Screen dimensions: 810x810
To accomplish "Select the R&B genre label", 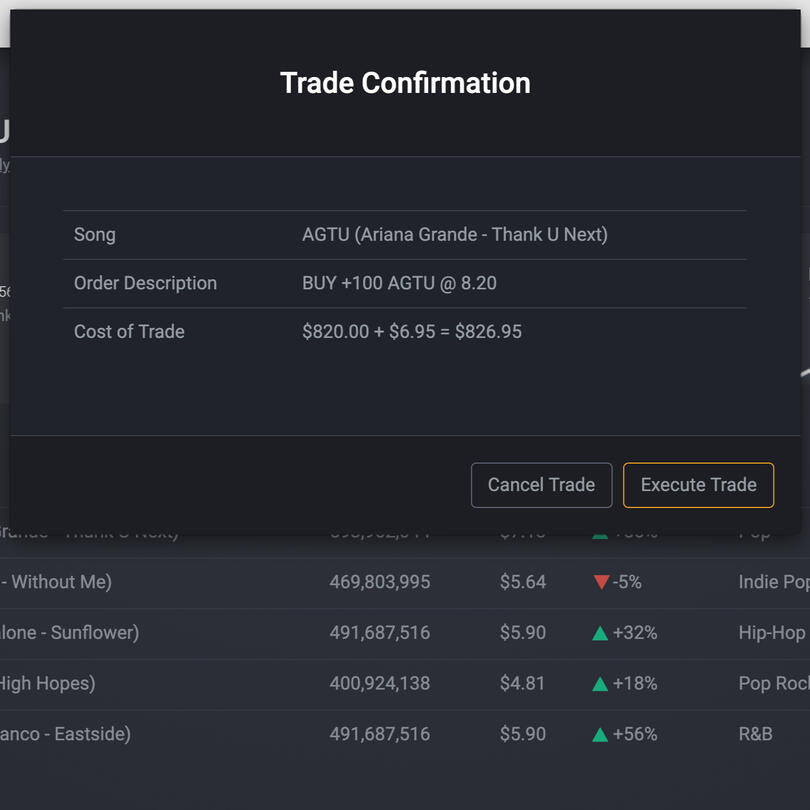I will click(755, 735).
